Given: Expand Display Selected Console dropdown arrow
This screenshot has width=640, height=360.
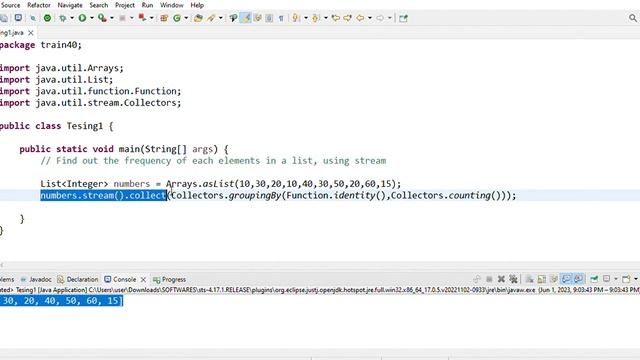Looking at the screenshot, I should click(616, 279).
